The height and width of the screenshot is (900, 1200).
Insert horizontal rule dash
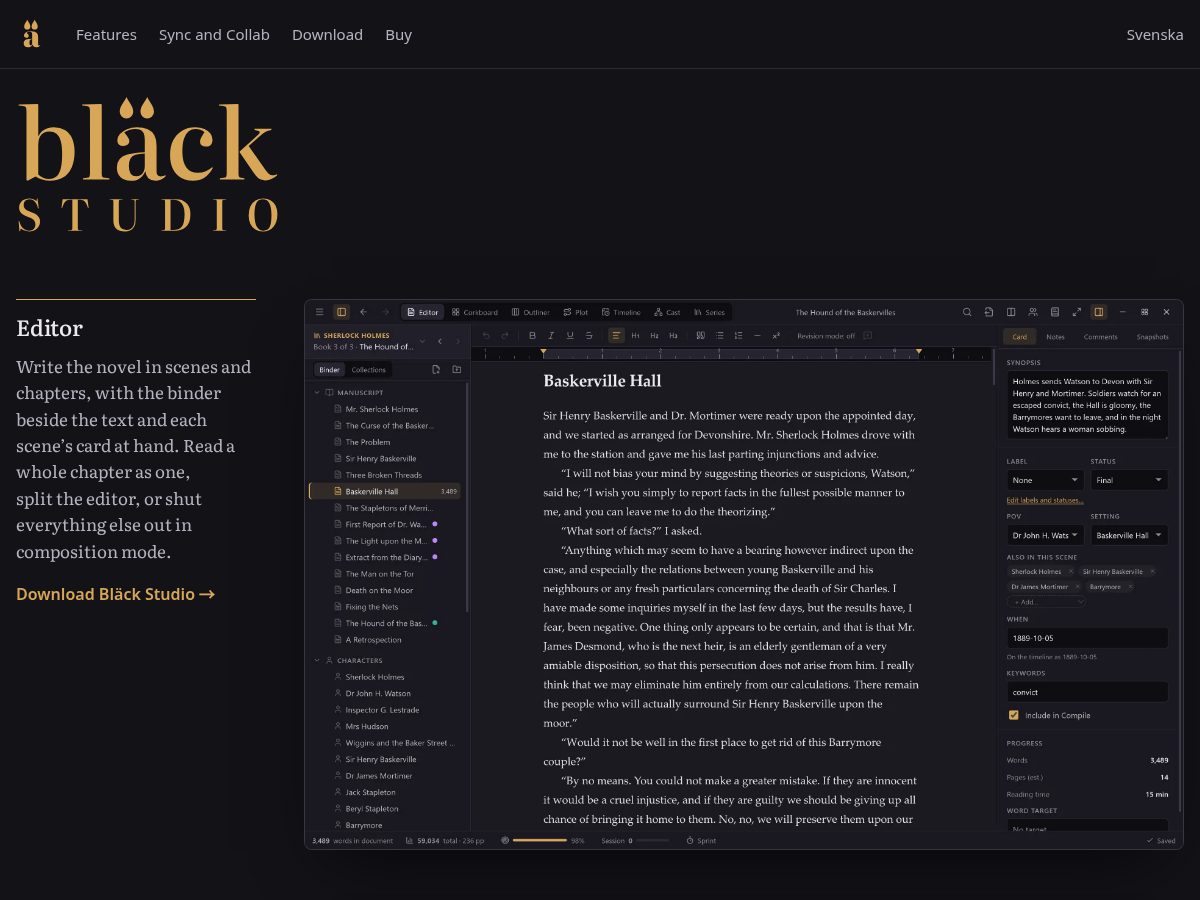(x=757, y=335)
